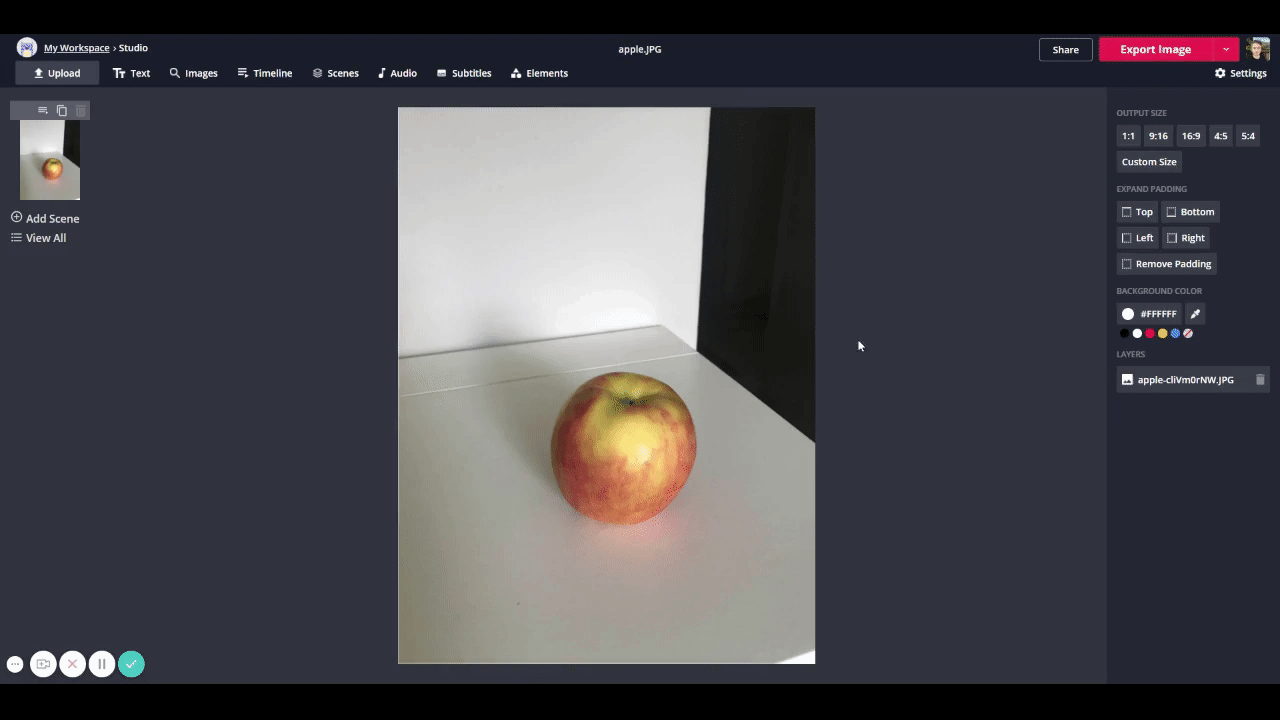Set output size to 1:1
1280x720 pixels.
[1128, 136]
